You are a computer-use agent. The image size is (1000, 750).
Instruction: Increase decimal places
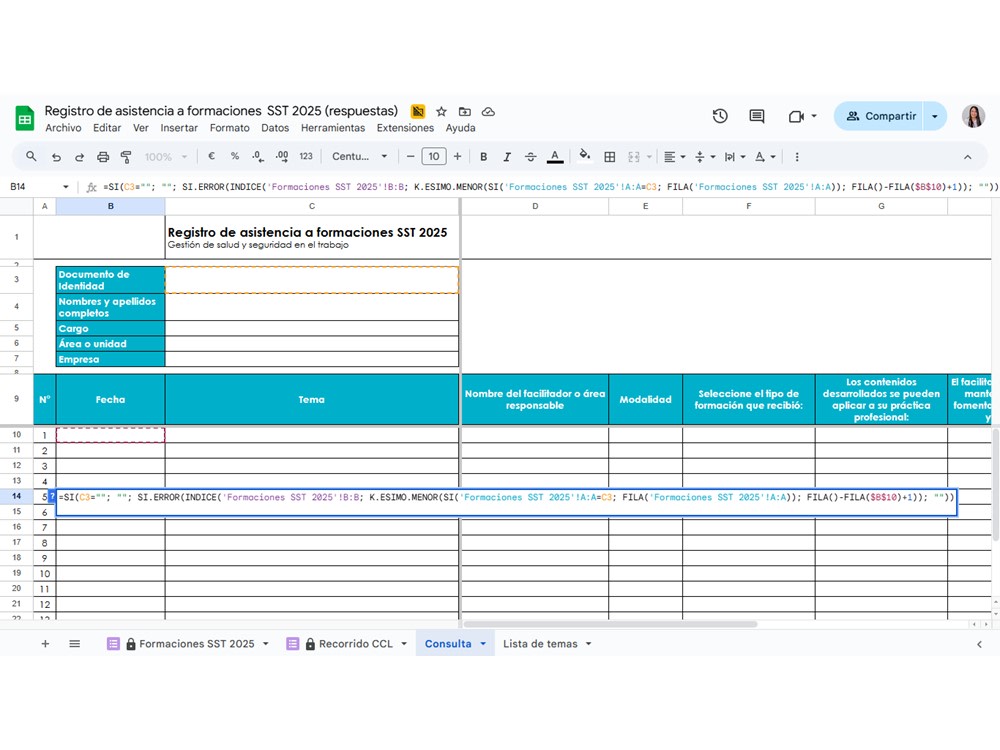pos(282,156)
